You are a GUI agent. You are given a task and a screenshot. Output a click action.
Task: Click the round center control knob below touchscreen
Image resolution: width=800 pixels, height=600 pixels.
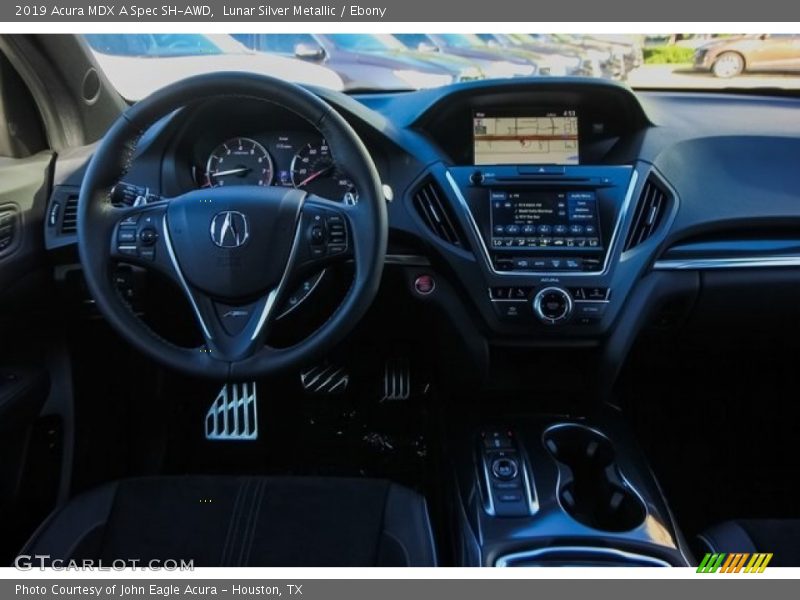point(552,305)
